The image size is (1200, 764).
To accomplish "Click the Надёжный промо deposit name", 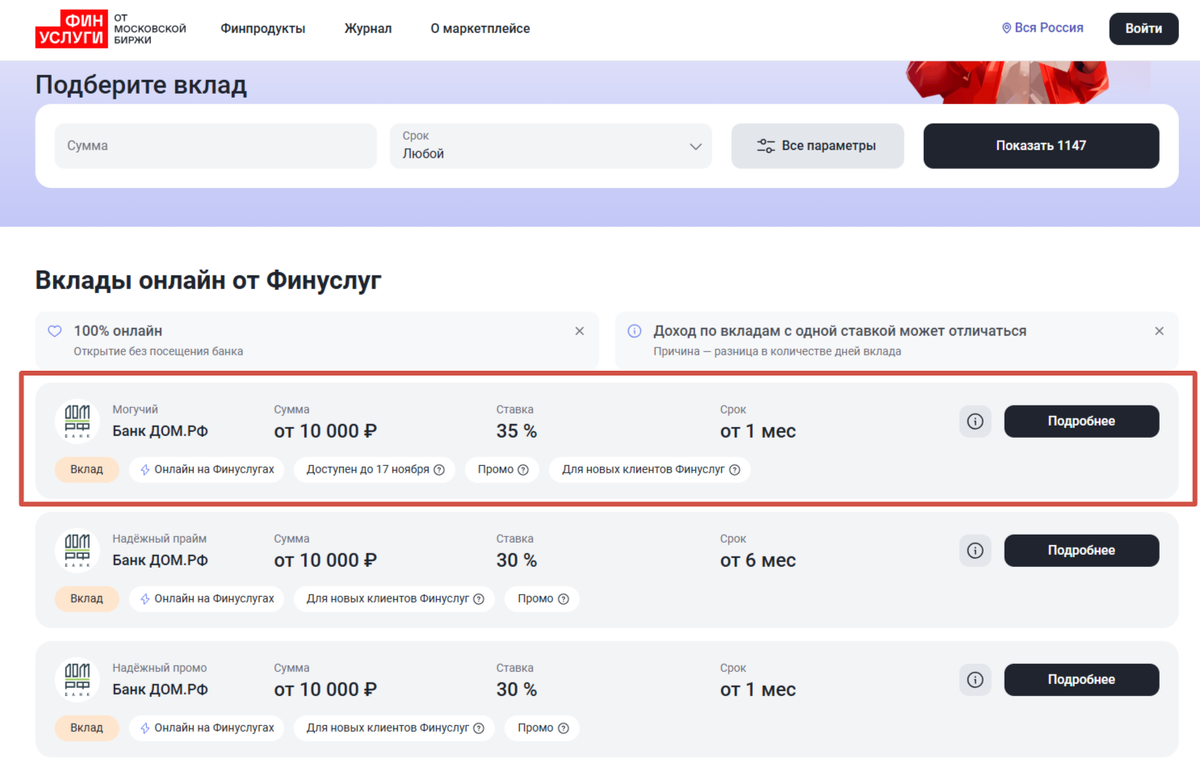I will [x=160, y=668].
